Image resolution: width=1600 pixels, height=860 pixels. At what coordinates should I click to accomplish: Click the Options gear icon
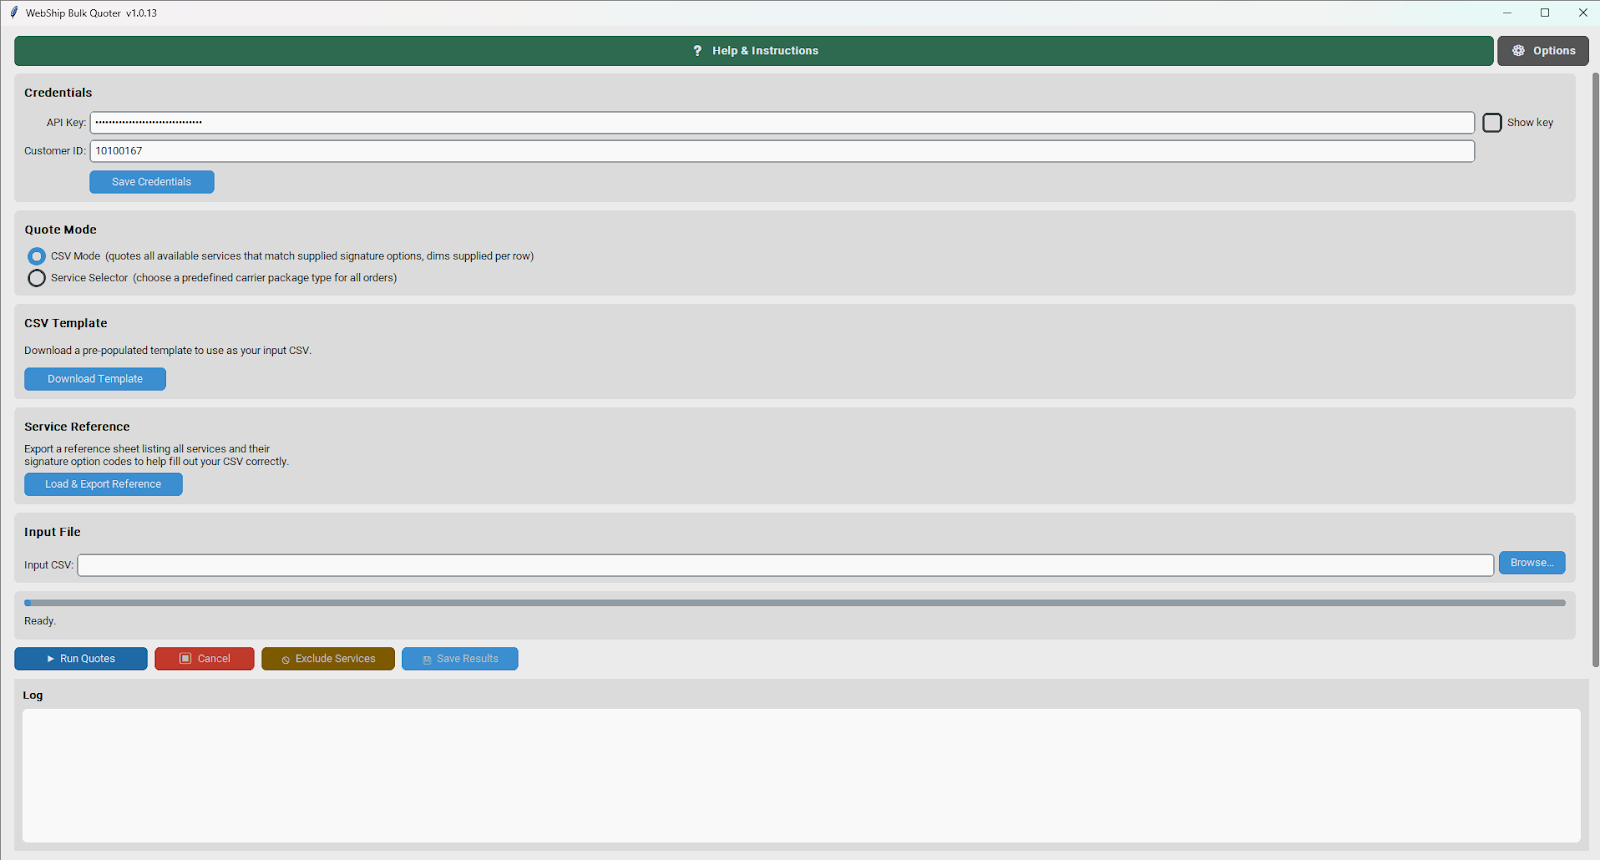(1518, 51)
